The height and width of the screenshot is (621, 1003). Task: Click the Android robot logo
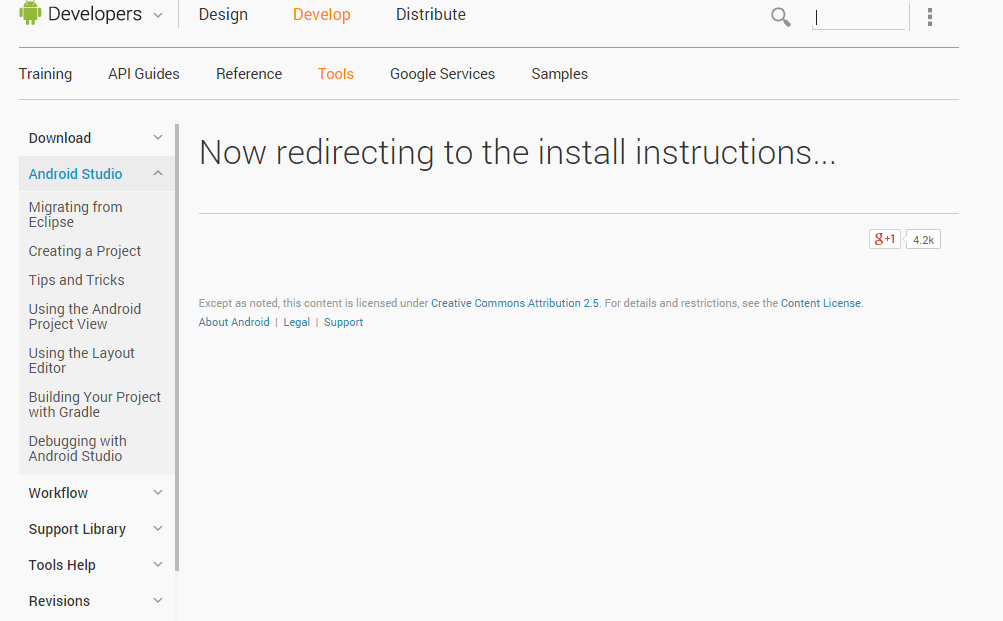[30, 14]
